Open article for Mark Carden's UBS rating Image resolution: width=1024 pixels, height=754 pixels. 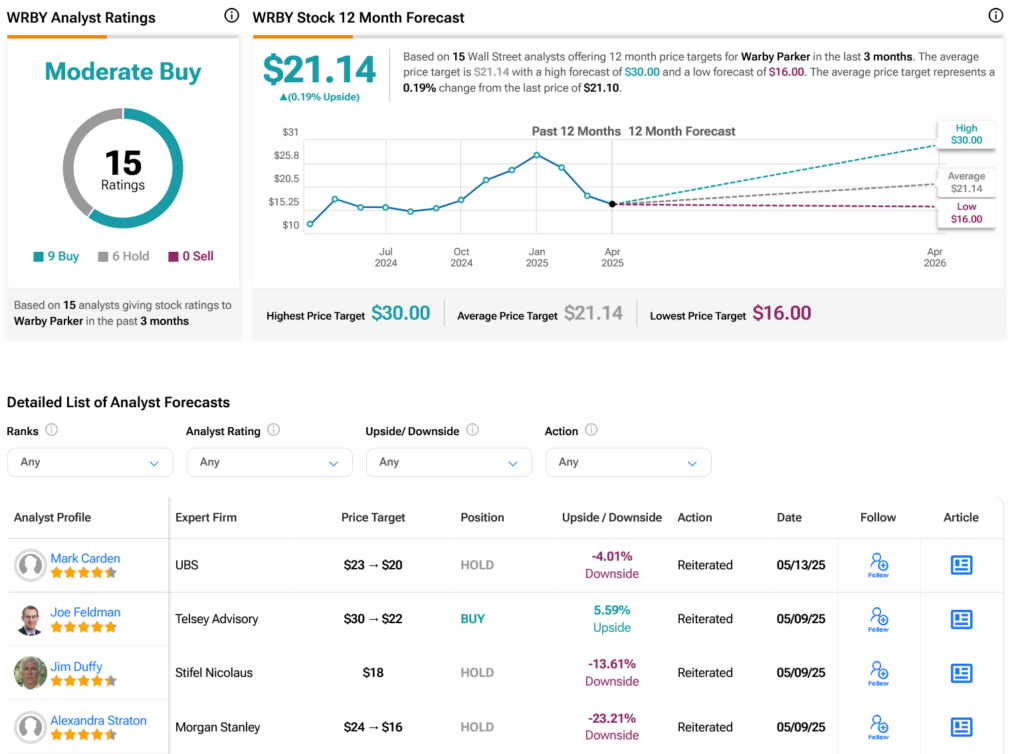[961, 565]
